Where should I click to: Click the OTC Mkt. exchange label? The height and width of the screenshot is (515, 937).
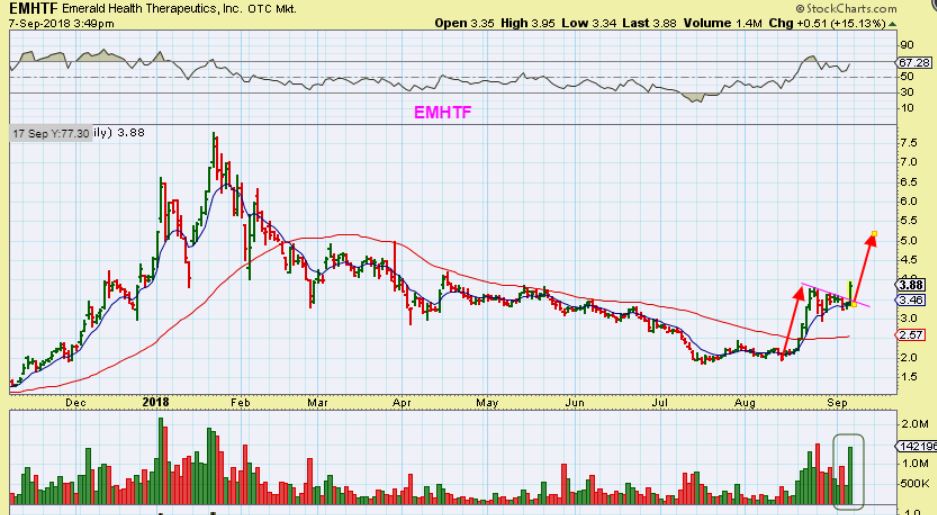pyautogui.click(x=271, y=9)
